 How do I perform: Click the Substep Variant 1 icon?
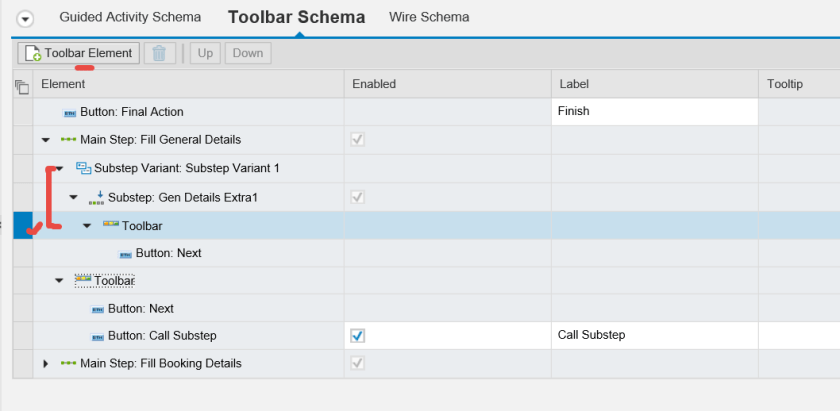[83, 168]
